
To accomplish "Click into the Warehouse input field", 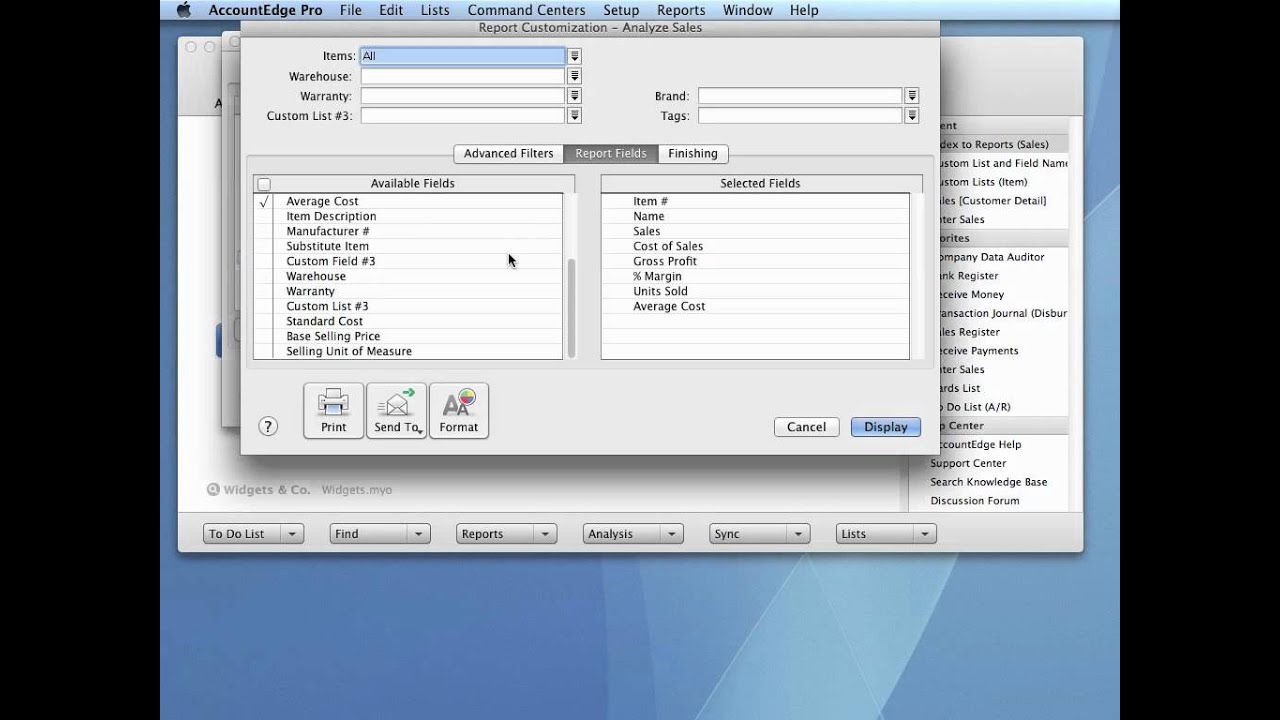I will click(463, 76).
